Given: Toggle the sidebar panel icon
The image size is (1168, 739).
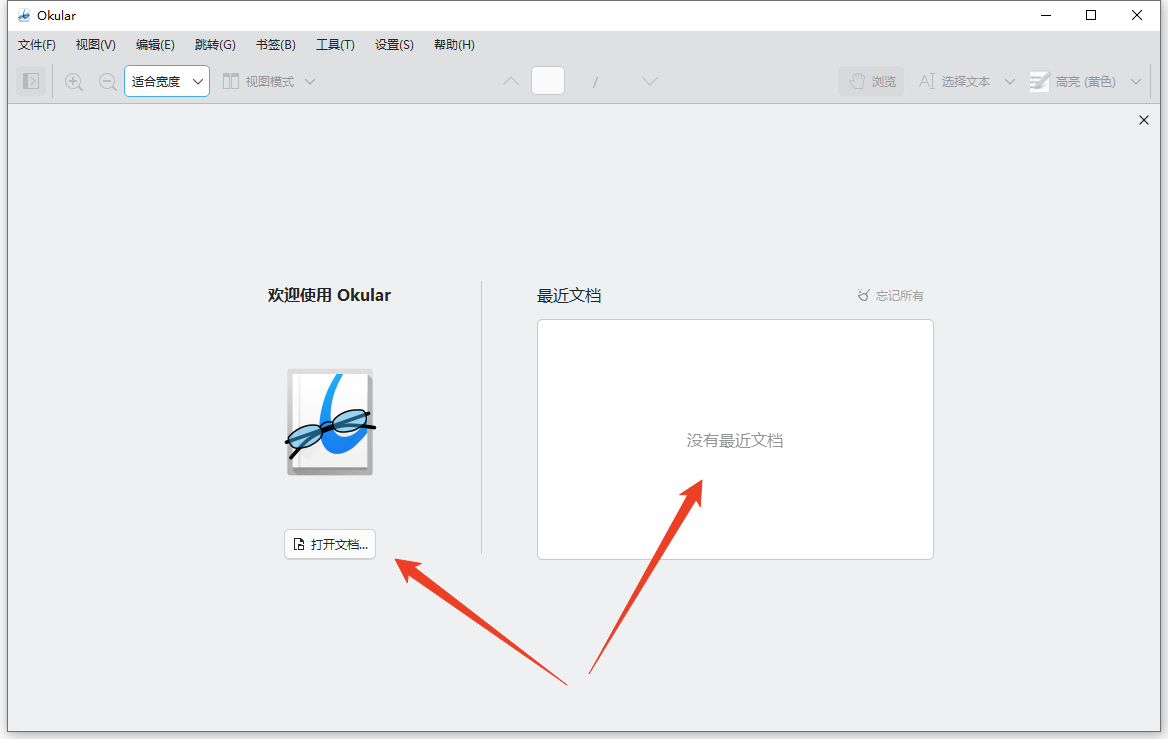Looking at the screenshot, I should tap(31, 81).
